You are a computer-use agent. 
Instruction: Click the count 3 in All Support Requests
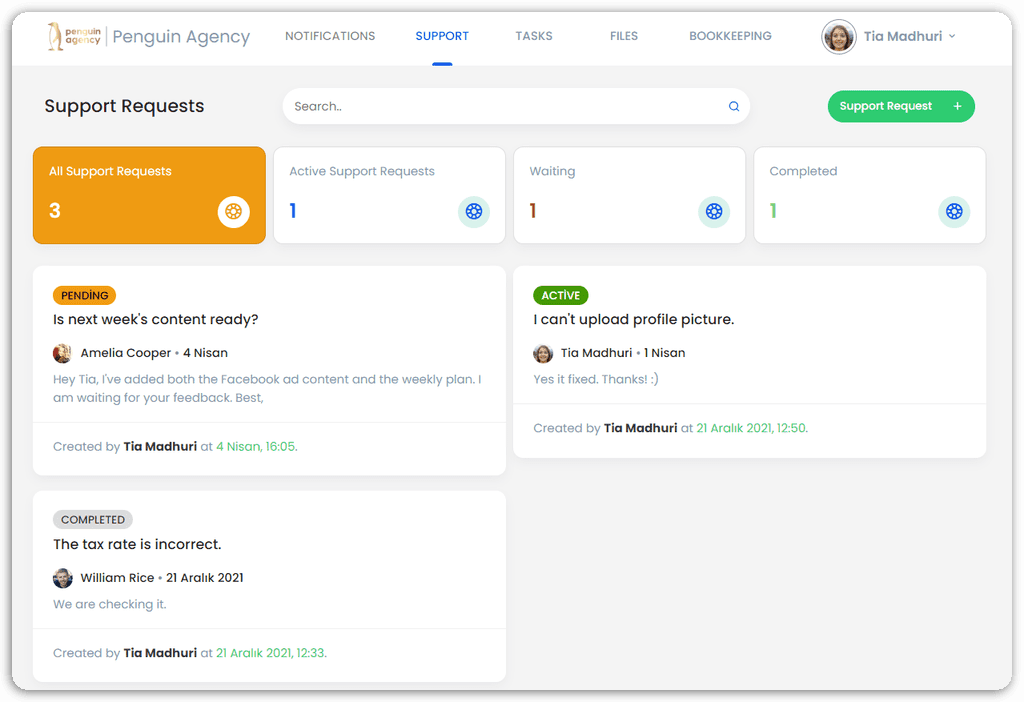point(55,210)
